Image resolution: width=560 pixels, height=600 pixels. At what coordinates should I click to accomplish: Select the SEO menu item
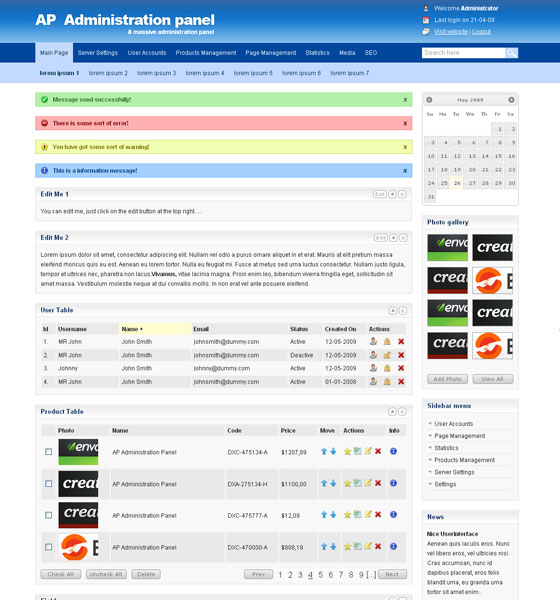pyautogui.click(x=371, y=53)
